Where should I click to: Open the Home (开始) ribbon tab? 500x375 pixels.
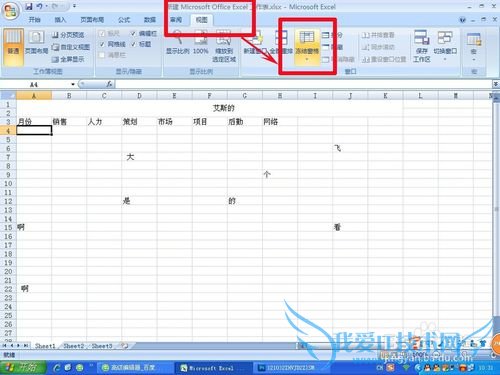coord(34,20)
